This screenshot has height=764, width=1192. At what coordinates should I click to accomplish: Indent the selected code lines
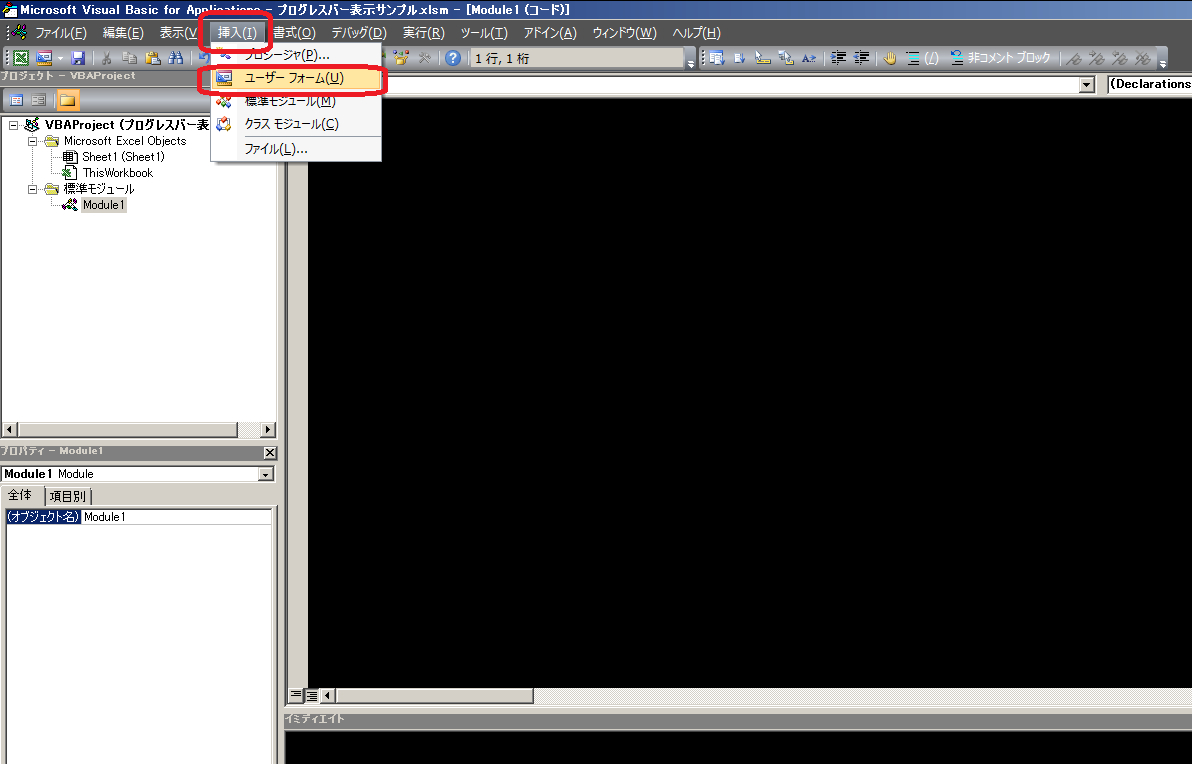[838, 58]
